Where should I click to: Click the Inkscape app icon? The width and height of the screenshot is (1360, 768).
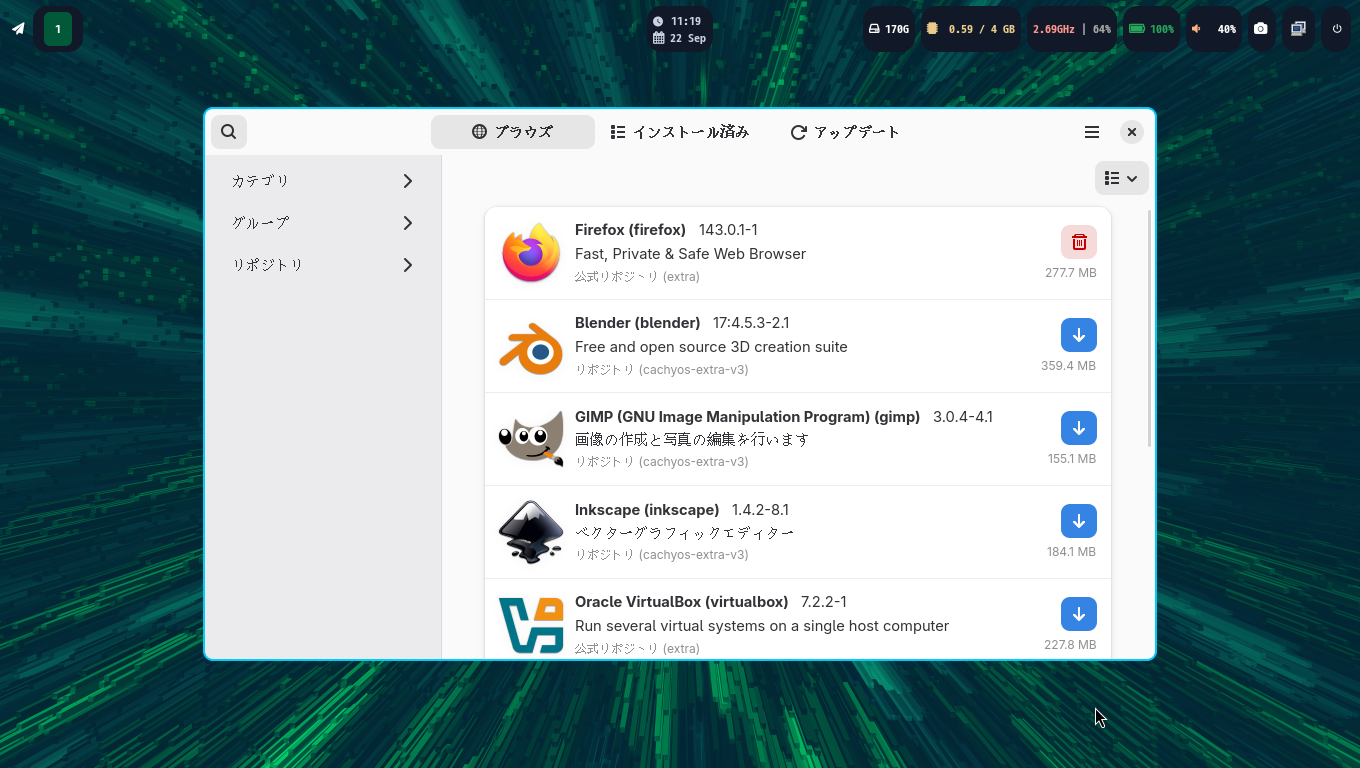point(531,532)
